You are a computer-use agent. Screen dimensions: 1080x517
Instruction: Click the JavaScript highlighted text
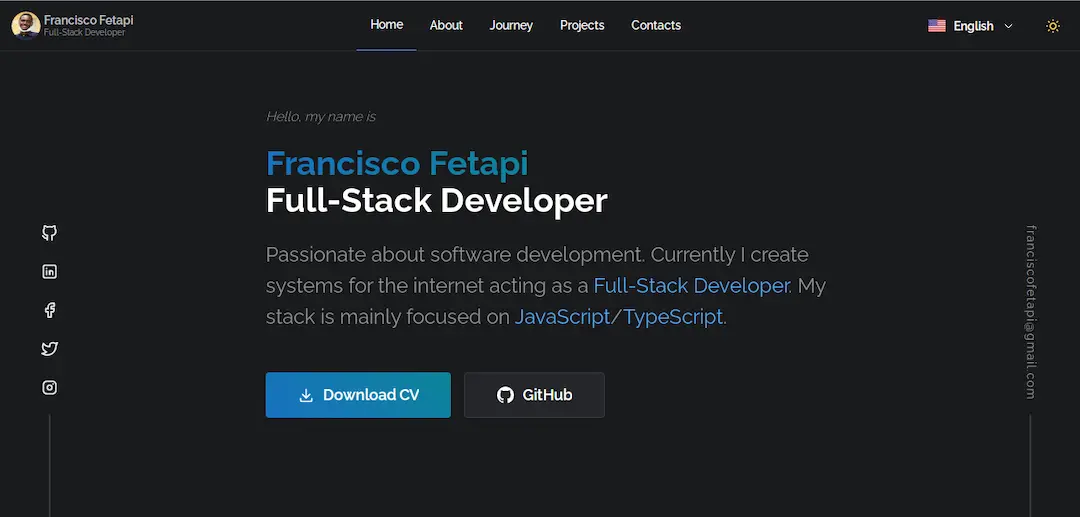562,317
